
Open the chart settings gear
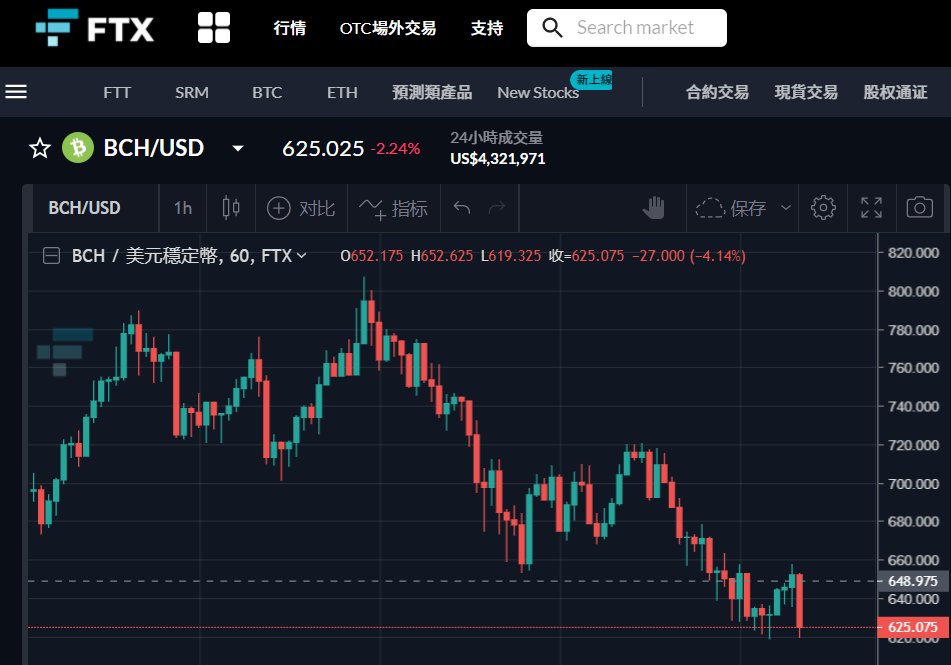pyautogui.click(x=822, y=208)
